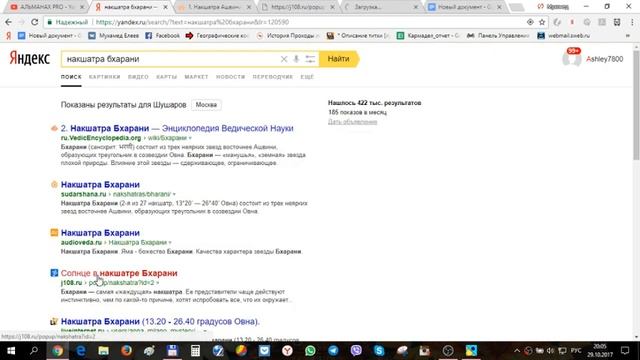Launch Yandex Browser from the taskbar
This screenshot has height=360, width=640.
[x=287, y=351]
